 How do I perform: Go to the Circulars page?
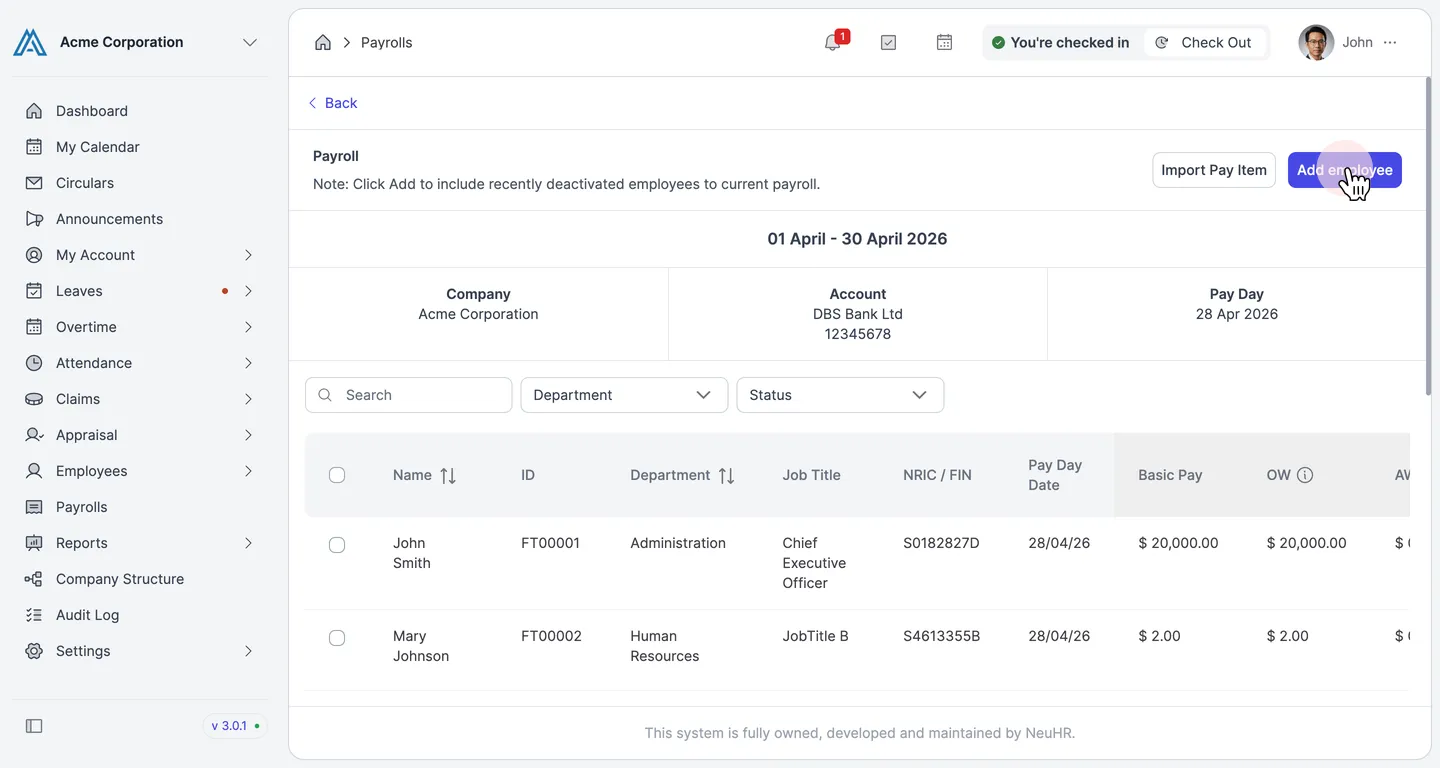tap(140, 183)
